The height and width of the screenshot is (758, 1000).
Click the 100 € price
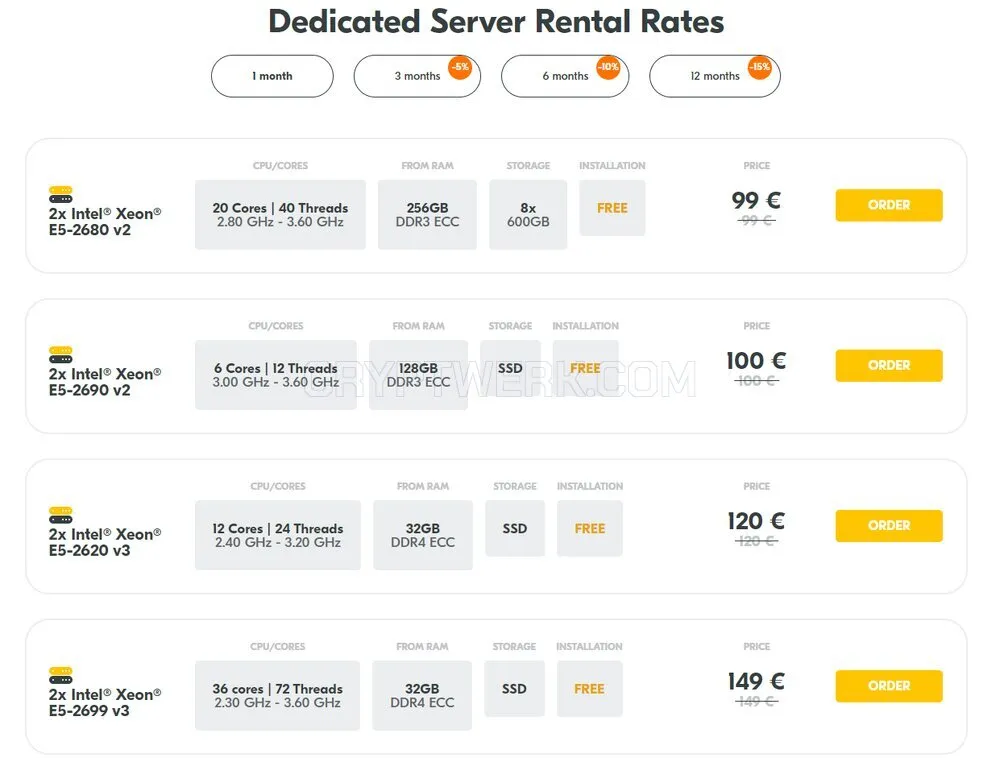pyautogui.click(x=756, y=361)
